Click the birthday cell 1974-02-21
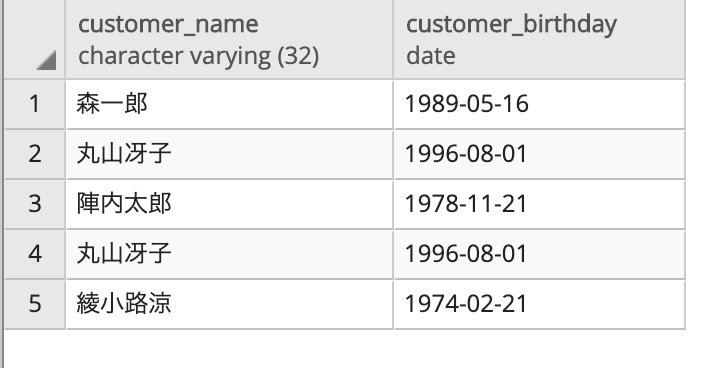The image size is (728, 368). 540,304
